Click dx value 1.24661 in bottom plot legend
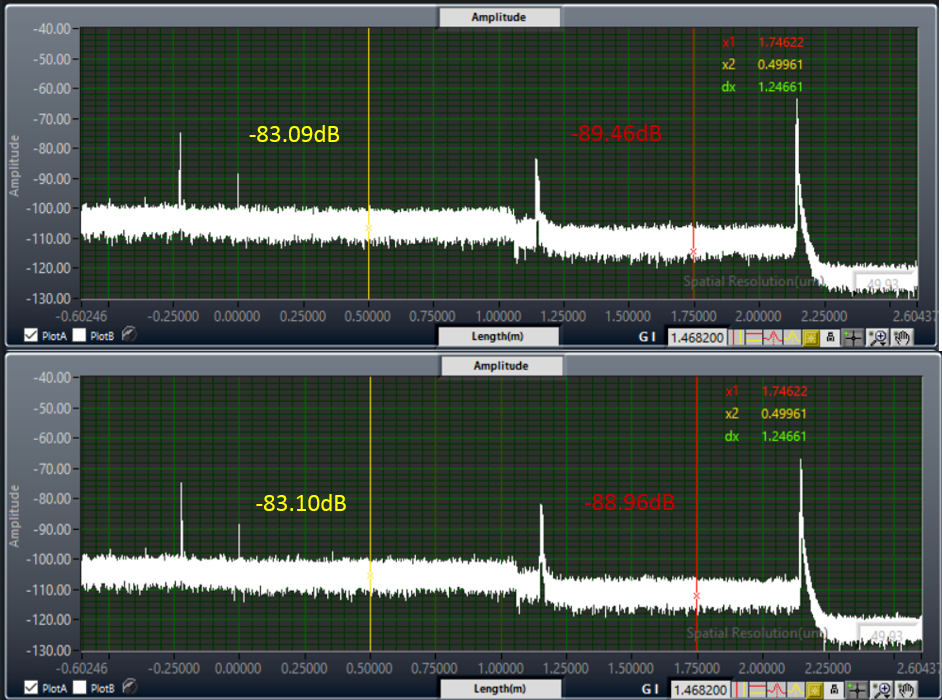The image size is (942, 700). [x=783, y=436]
